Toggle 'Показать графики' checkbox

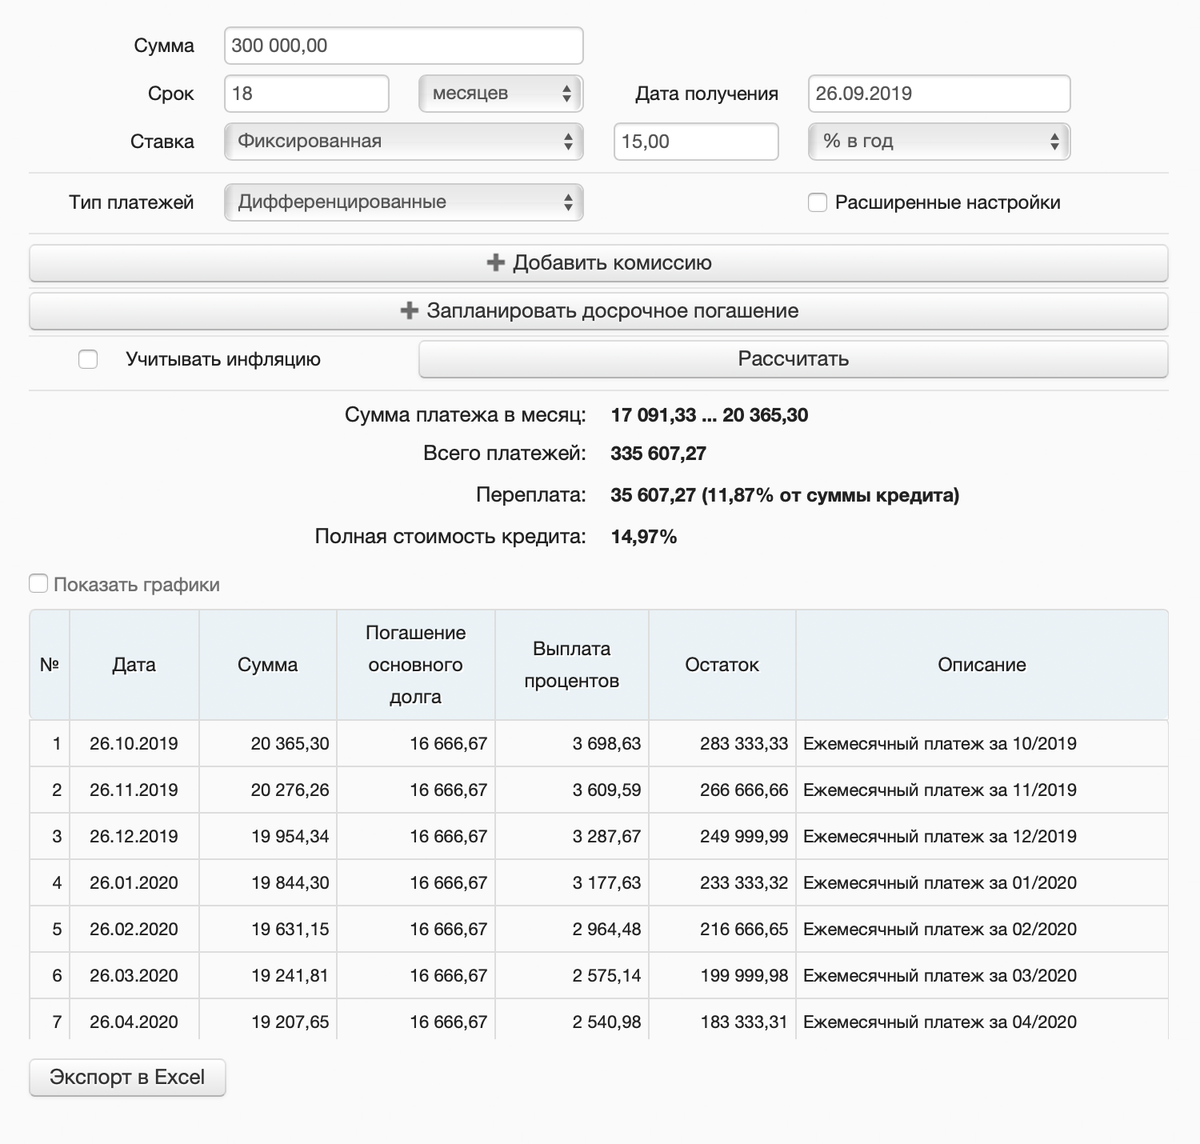click(38, 584)
